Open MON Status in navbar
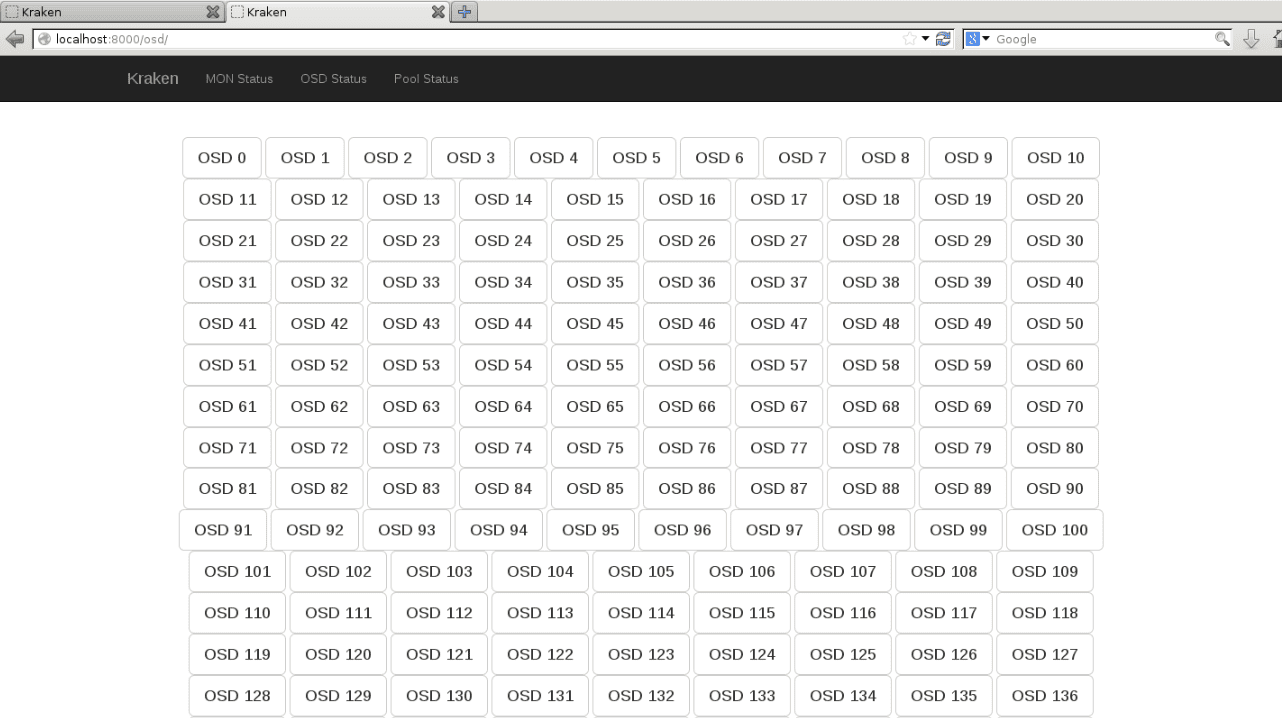The width and height of the screenshot is (1282, 718). [238, 79]
